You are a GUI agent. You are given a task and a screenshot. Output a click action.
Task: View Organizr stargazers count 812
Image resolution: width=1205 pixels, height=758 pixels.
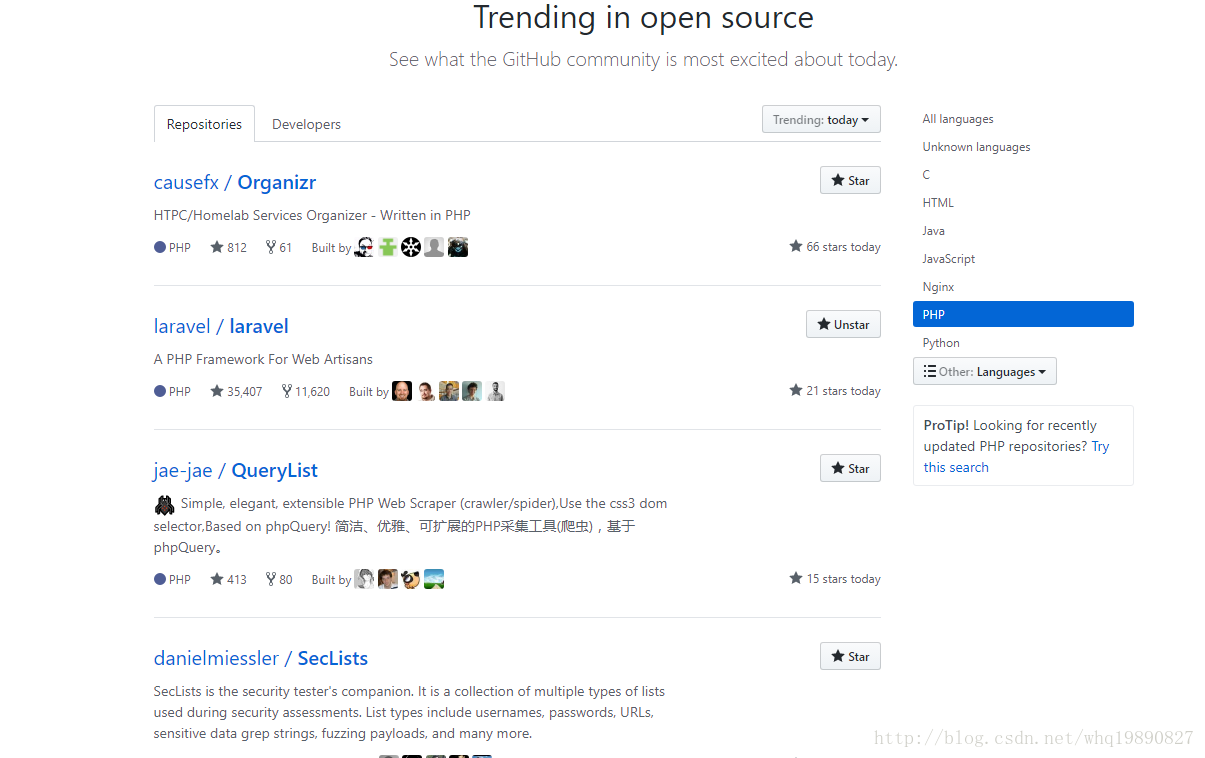(x=228, y=247)
